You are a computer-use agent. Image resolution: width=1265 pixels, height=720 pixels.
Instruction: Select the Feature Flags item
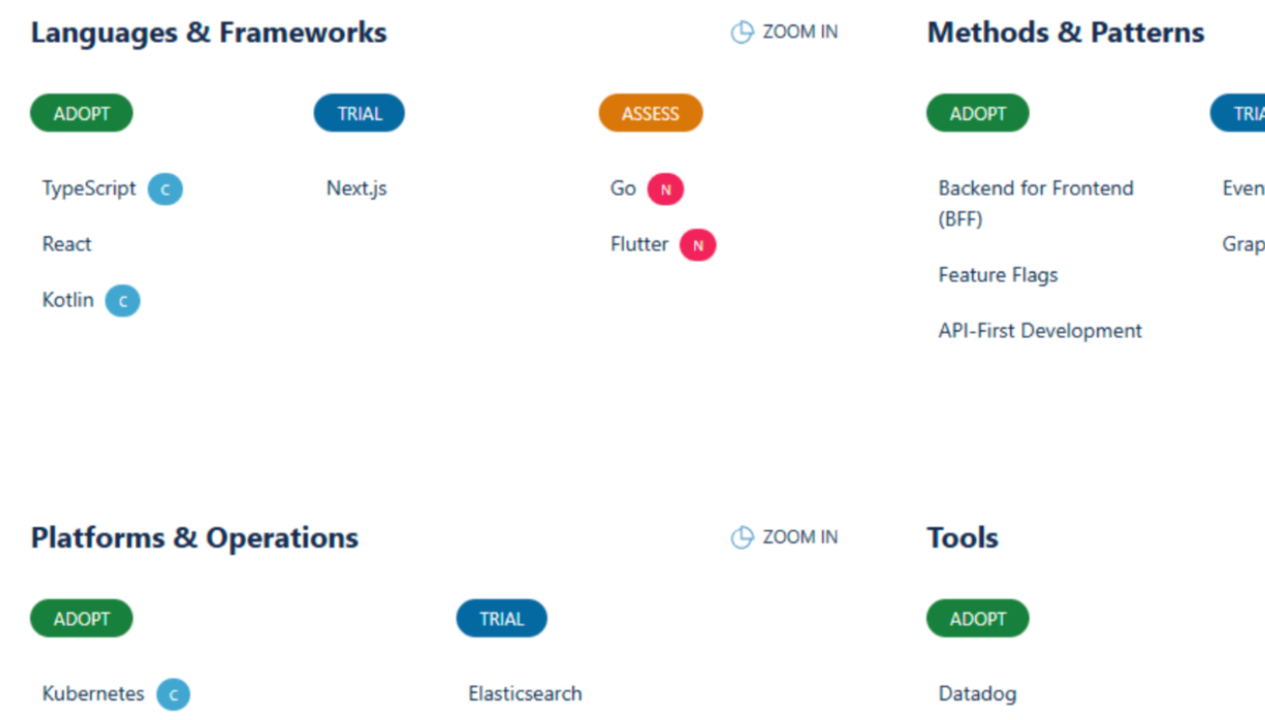coord(997,275)
